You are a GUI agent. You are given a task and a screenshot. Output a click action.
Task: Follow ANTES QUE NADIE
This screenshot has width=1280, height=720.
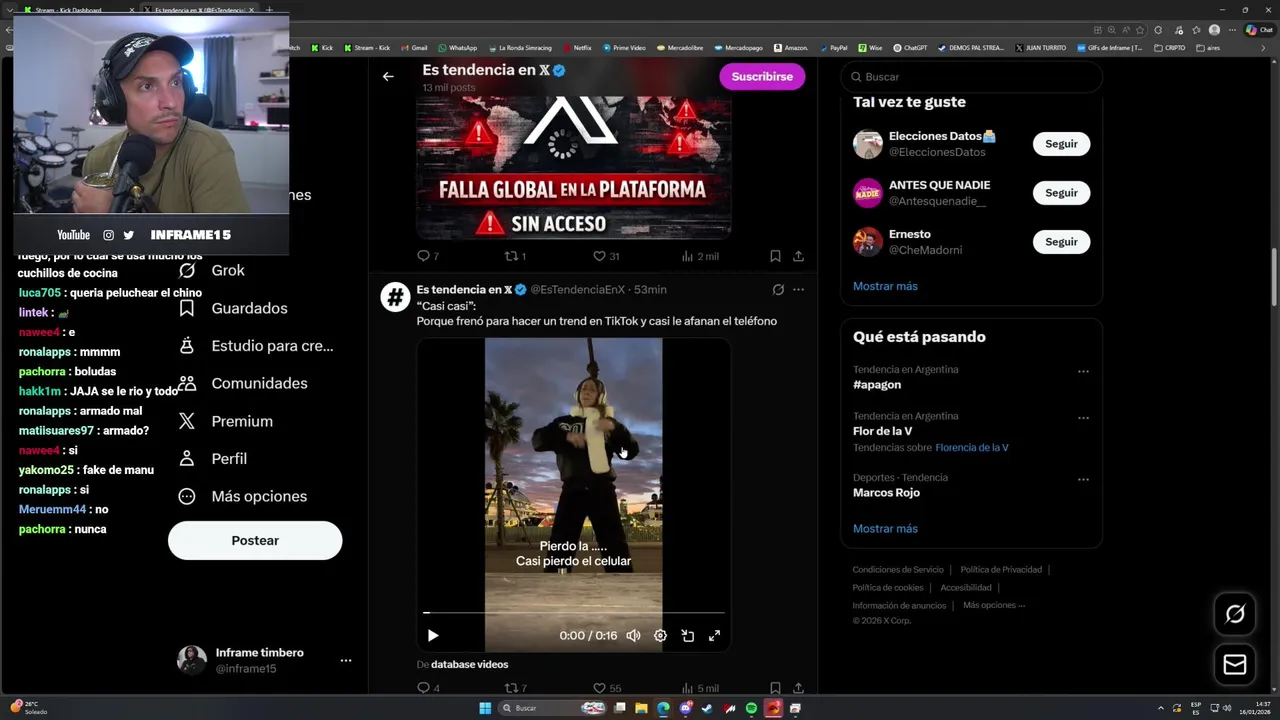pos(1061,193)
